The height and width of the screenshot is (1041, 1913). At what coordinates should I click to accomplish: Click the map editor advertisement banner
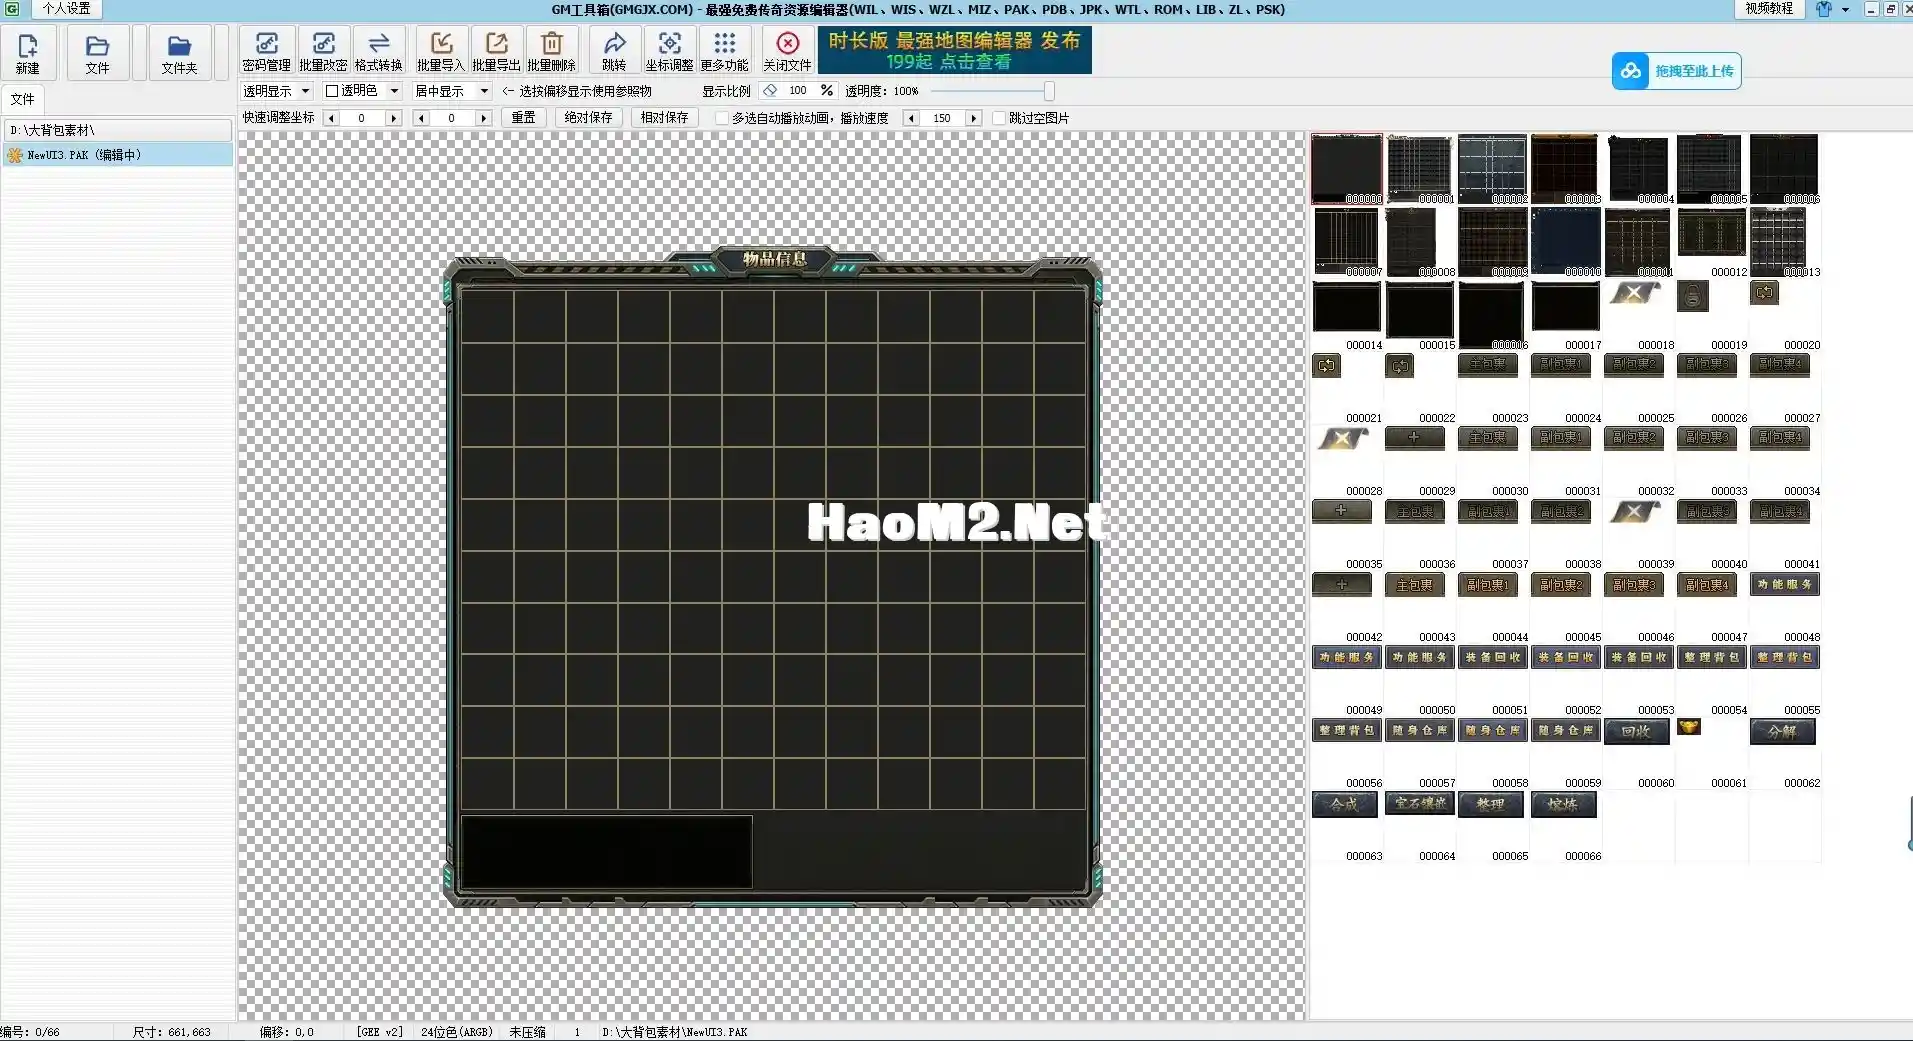(954, 50)
